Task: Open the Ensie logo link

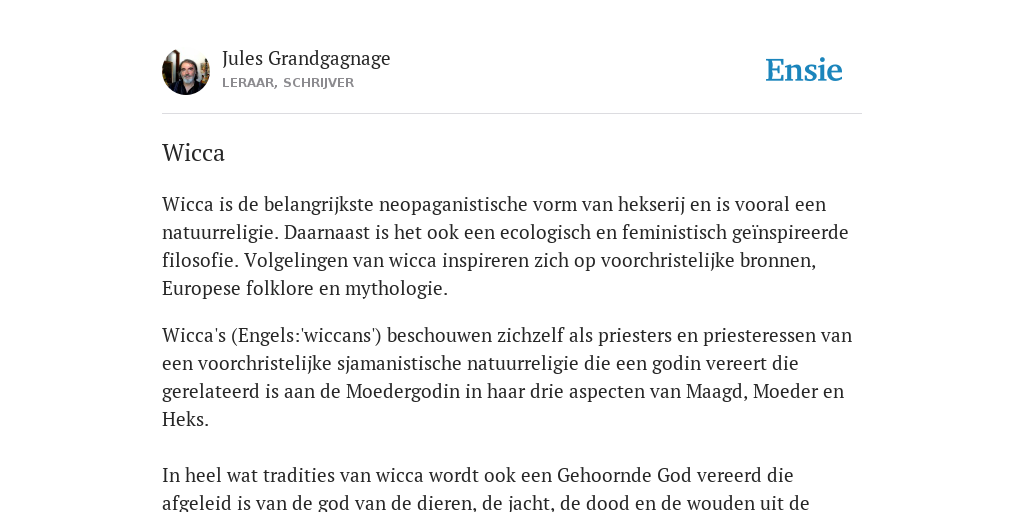Action: [x=803, y=71]
